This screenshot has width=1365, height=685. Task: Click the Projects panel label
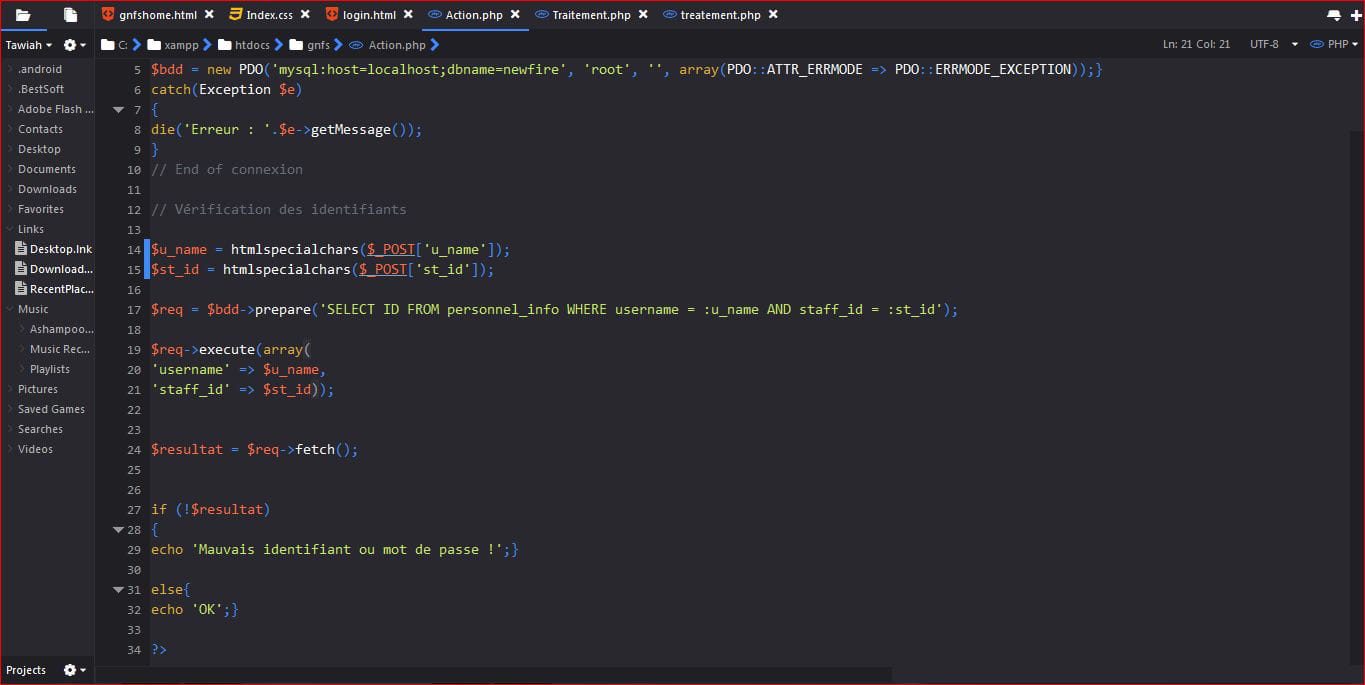[26, 670]
